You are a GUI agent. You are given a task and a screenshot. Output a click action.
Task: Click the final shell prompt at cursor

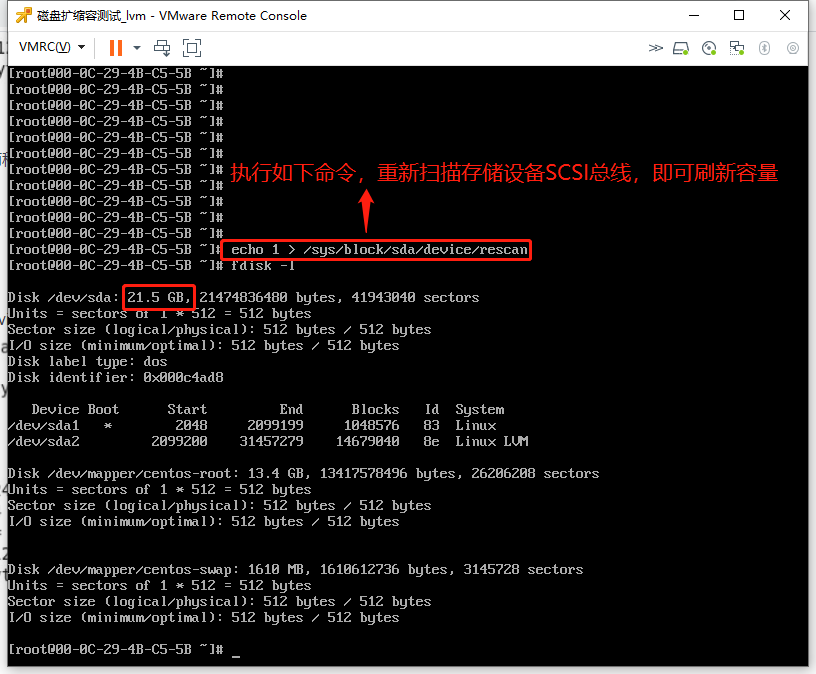point(124,650)
